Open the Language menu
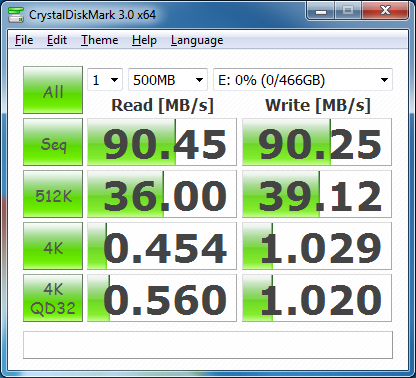This screenshot has height=378, width=416. [x=197, y=40]
